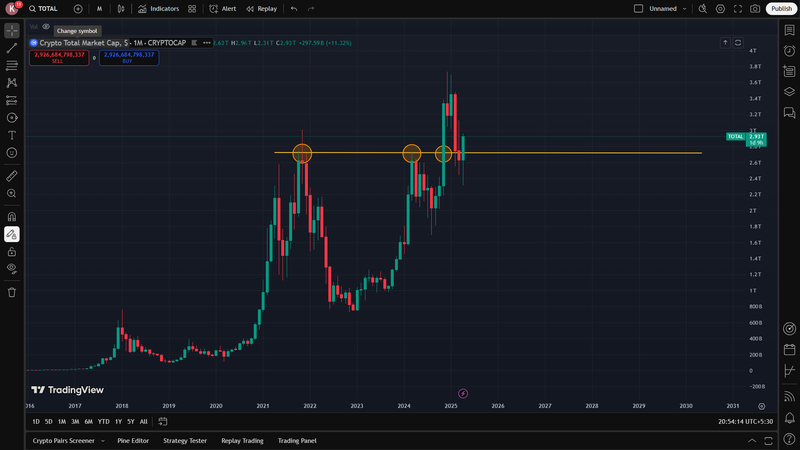
Task: Toggle stay in drawing mode
Action: [12, 234]
